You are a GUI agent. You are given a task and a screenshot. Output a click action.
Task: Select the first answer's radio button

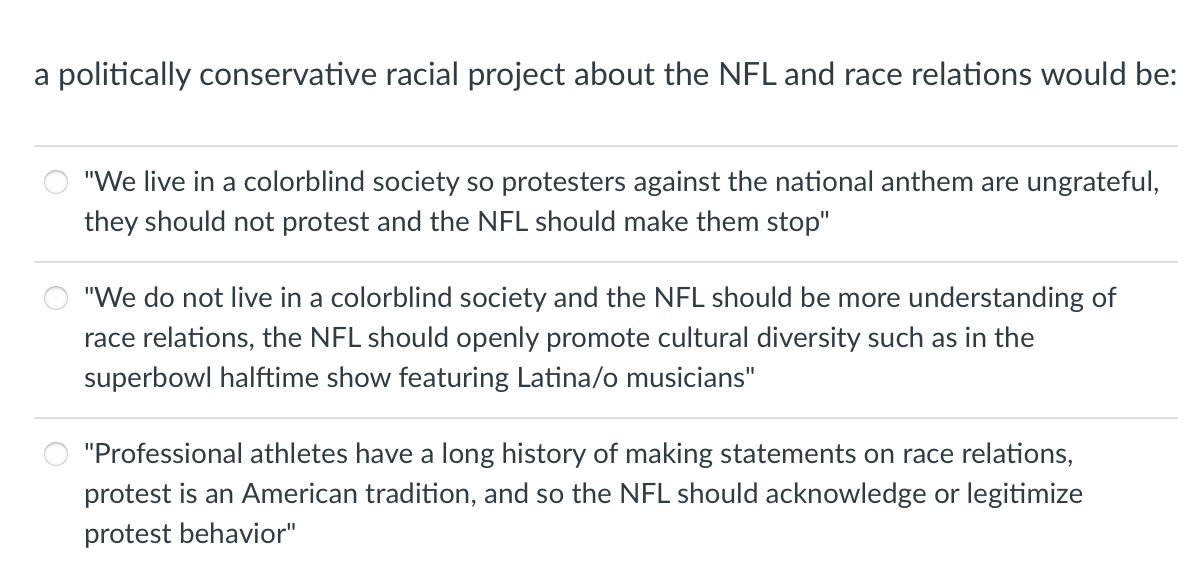point(57,182)
